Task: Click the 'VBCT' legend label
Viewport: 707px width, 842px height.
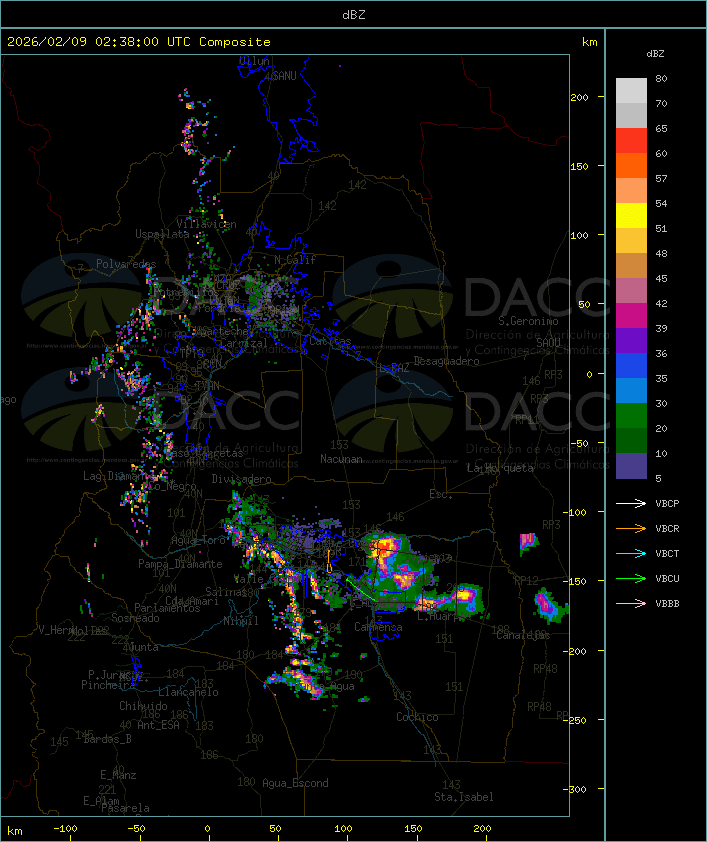Action: pyautogui.click(x=667, y=553)
